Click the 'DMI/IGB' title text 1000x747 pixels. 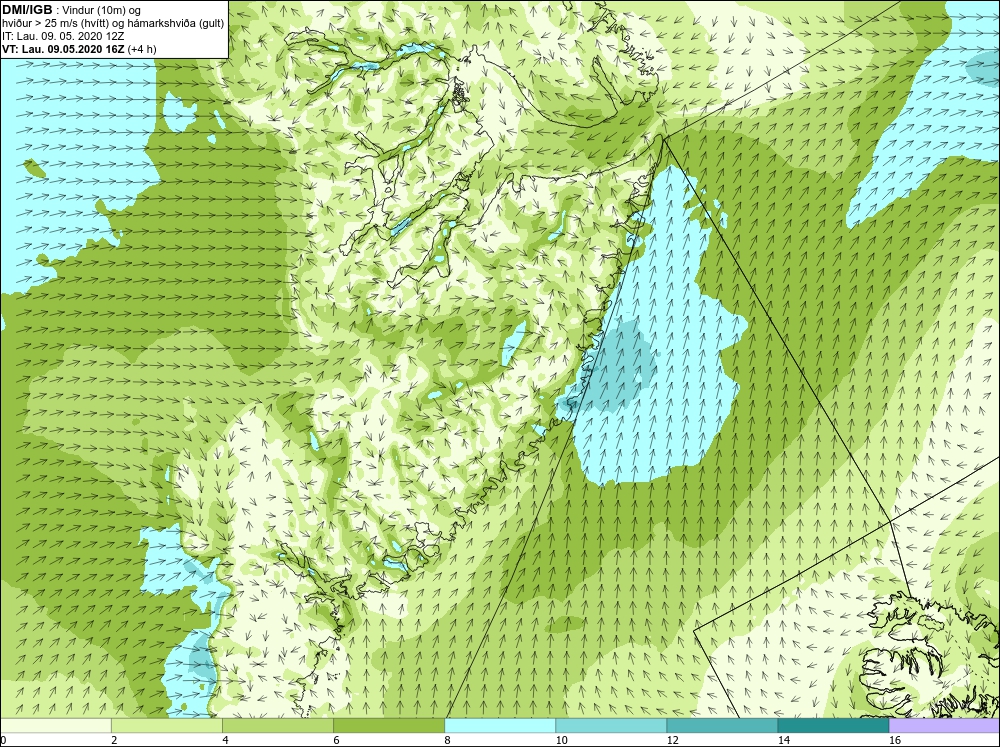coord(27,10)
